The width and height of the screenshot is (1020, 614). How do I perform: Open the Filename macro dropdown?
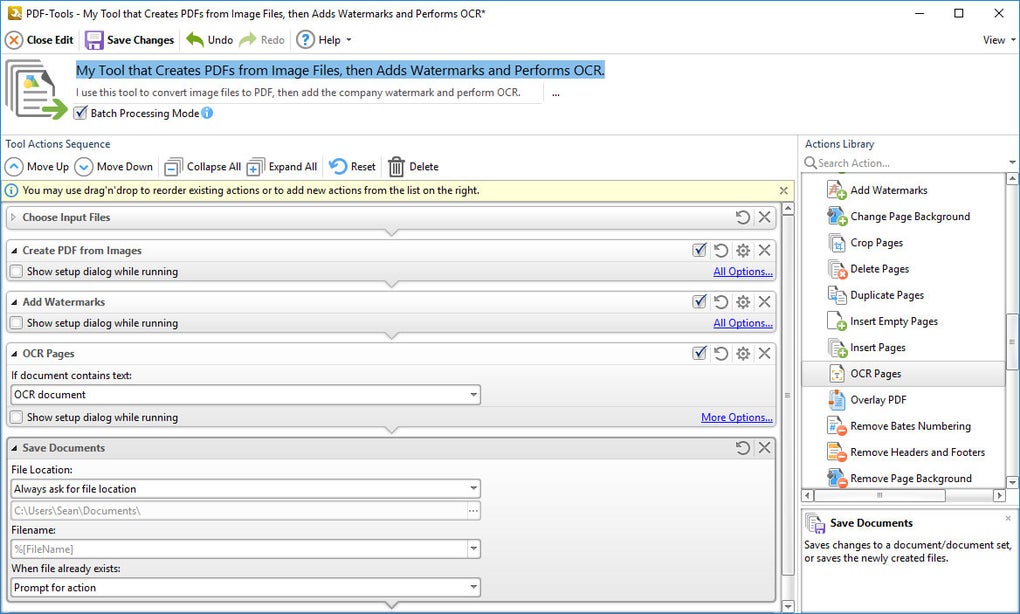pyautogui.click(x=474, y=549)
